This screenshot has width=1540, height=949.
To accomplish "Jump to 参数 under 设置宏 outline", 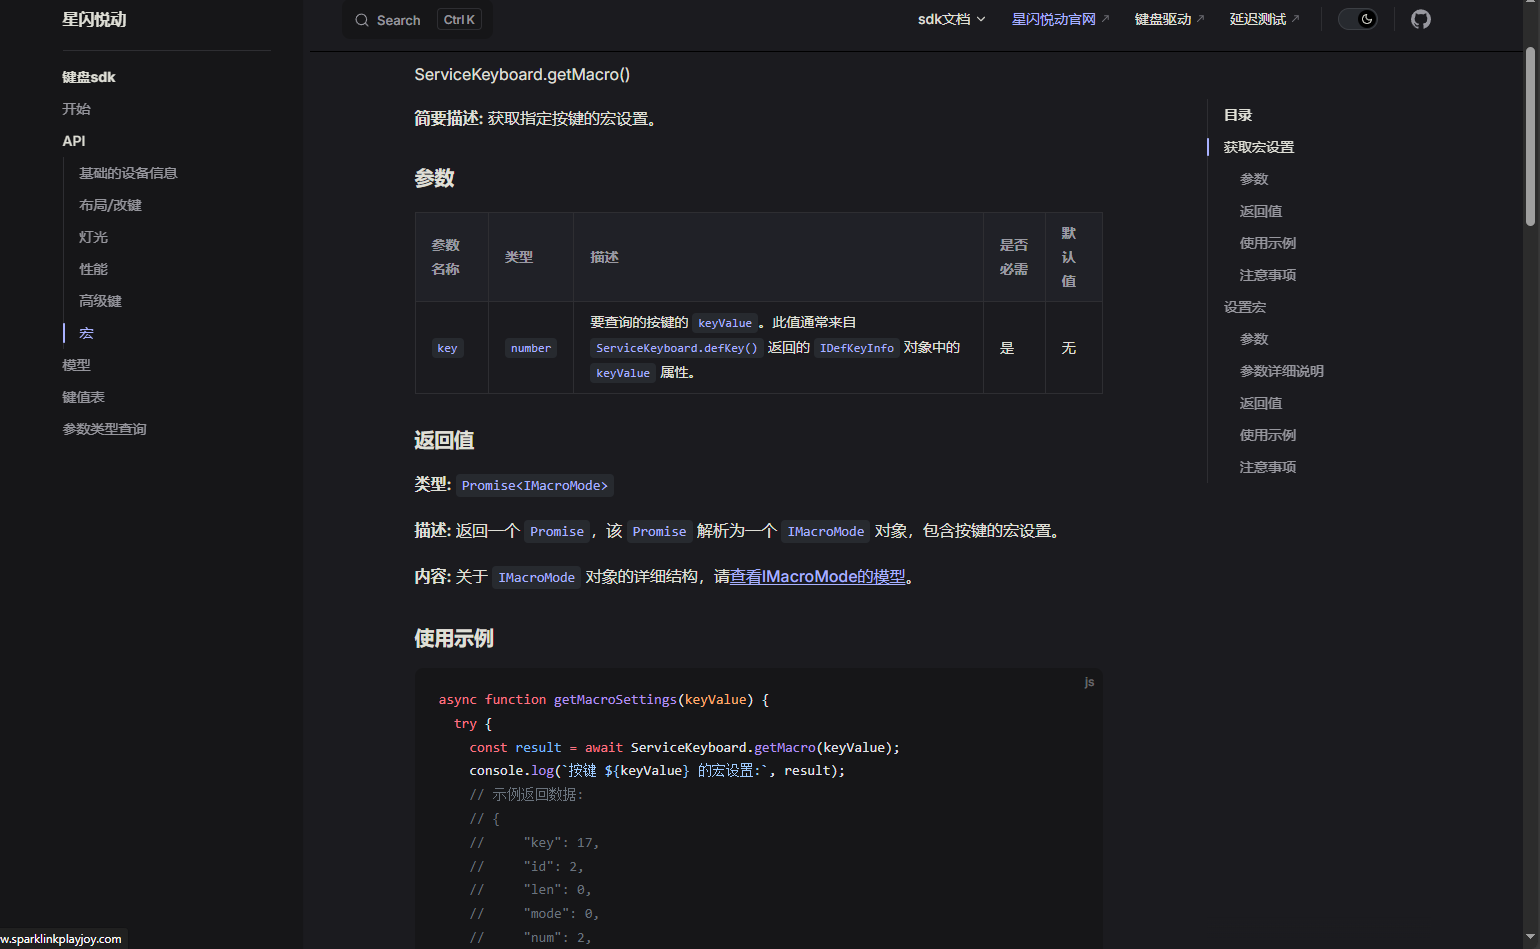I will tap(1254, 339).
